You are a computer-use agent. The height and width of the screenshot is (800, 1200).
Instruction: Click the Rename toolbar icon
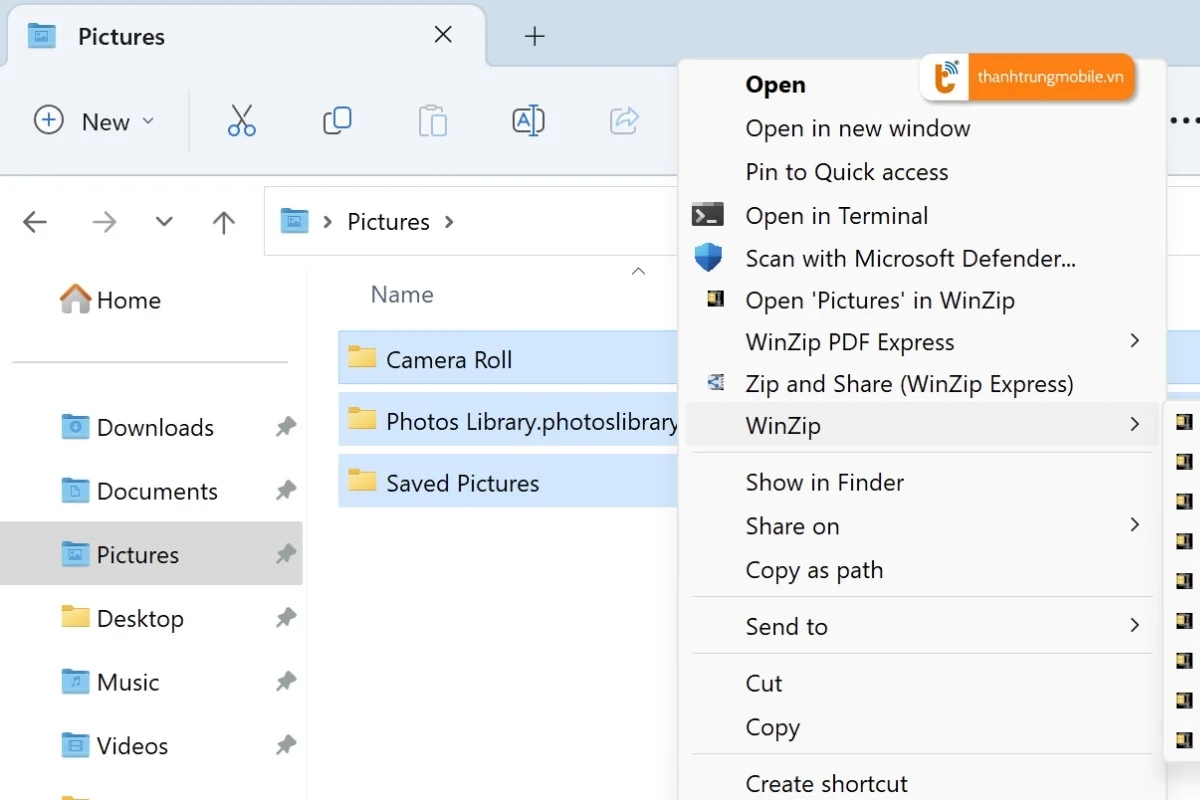click(x=528, y=121)
